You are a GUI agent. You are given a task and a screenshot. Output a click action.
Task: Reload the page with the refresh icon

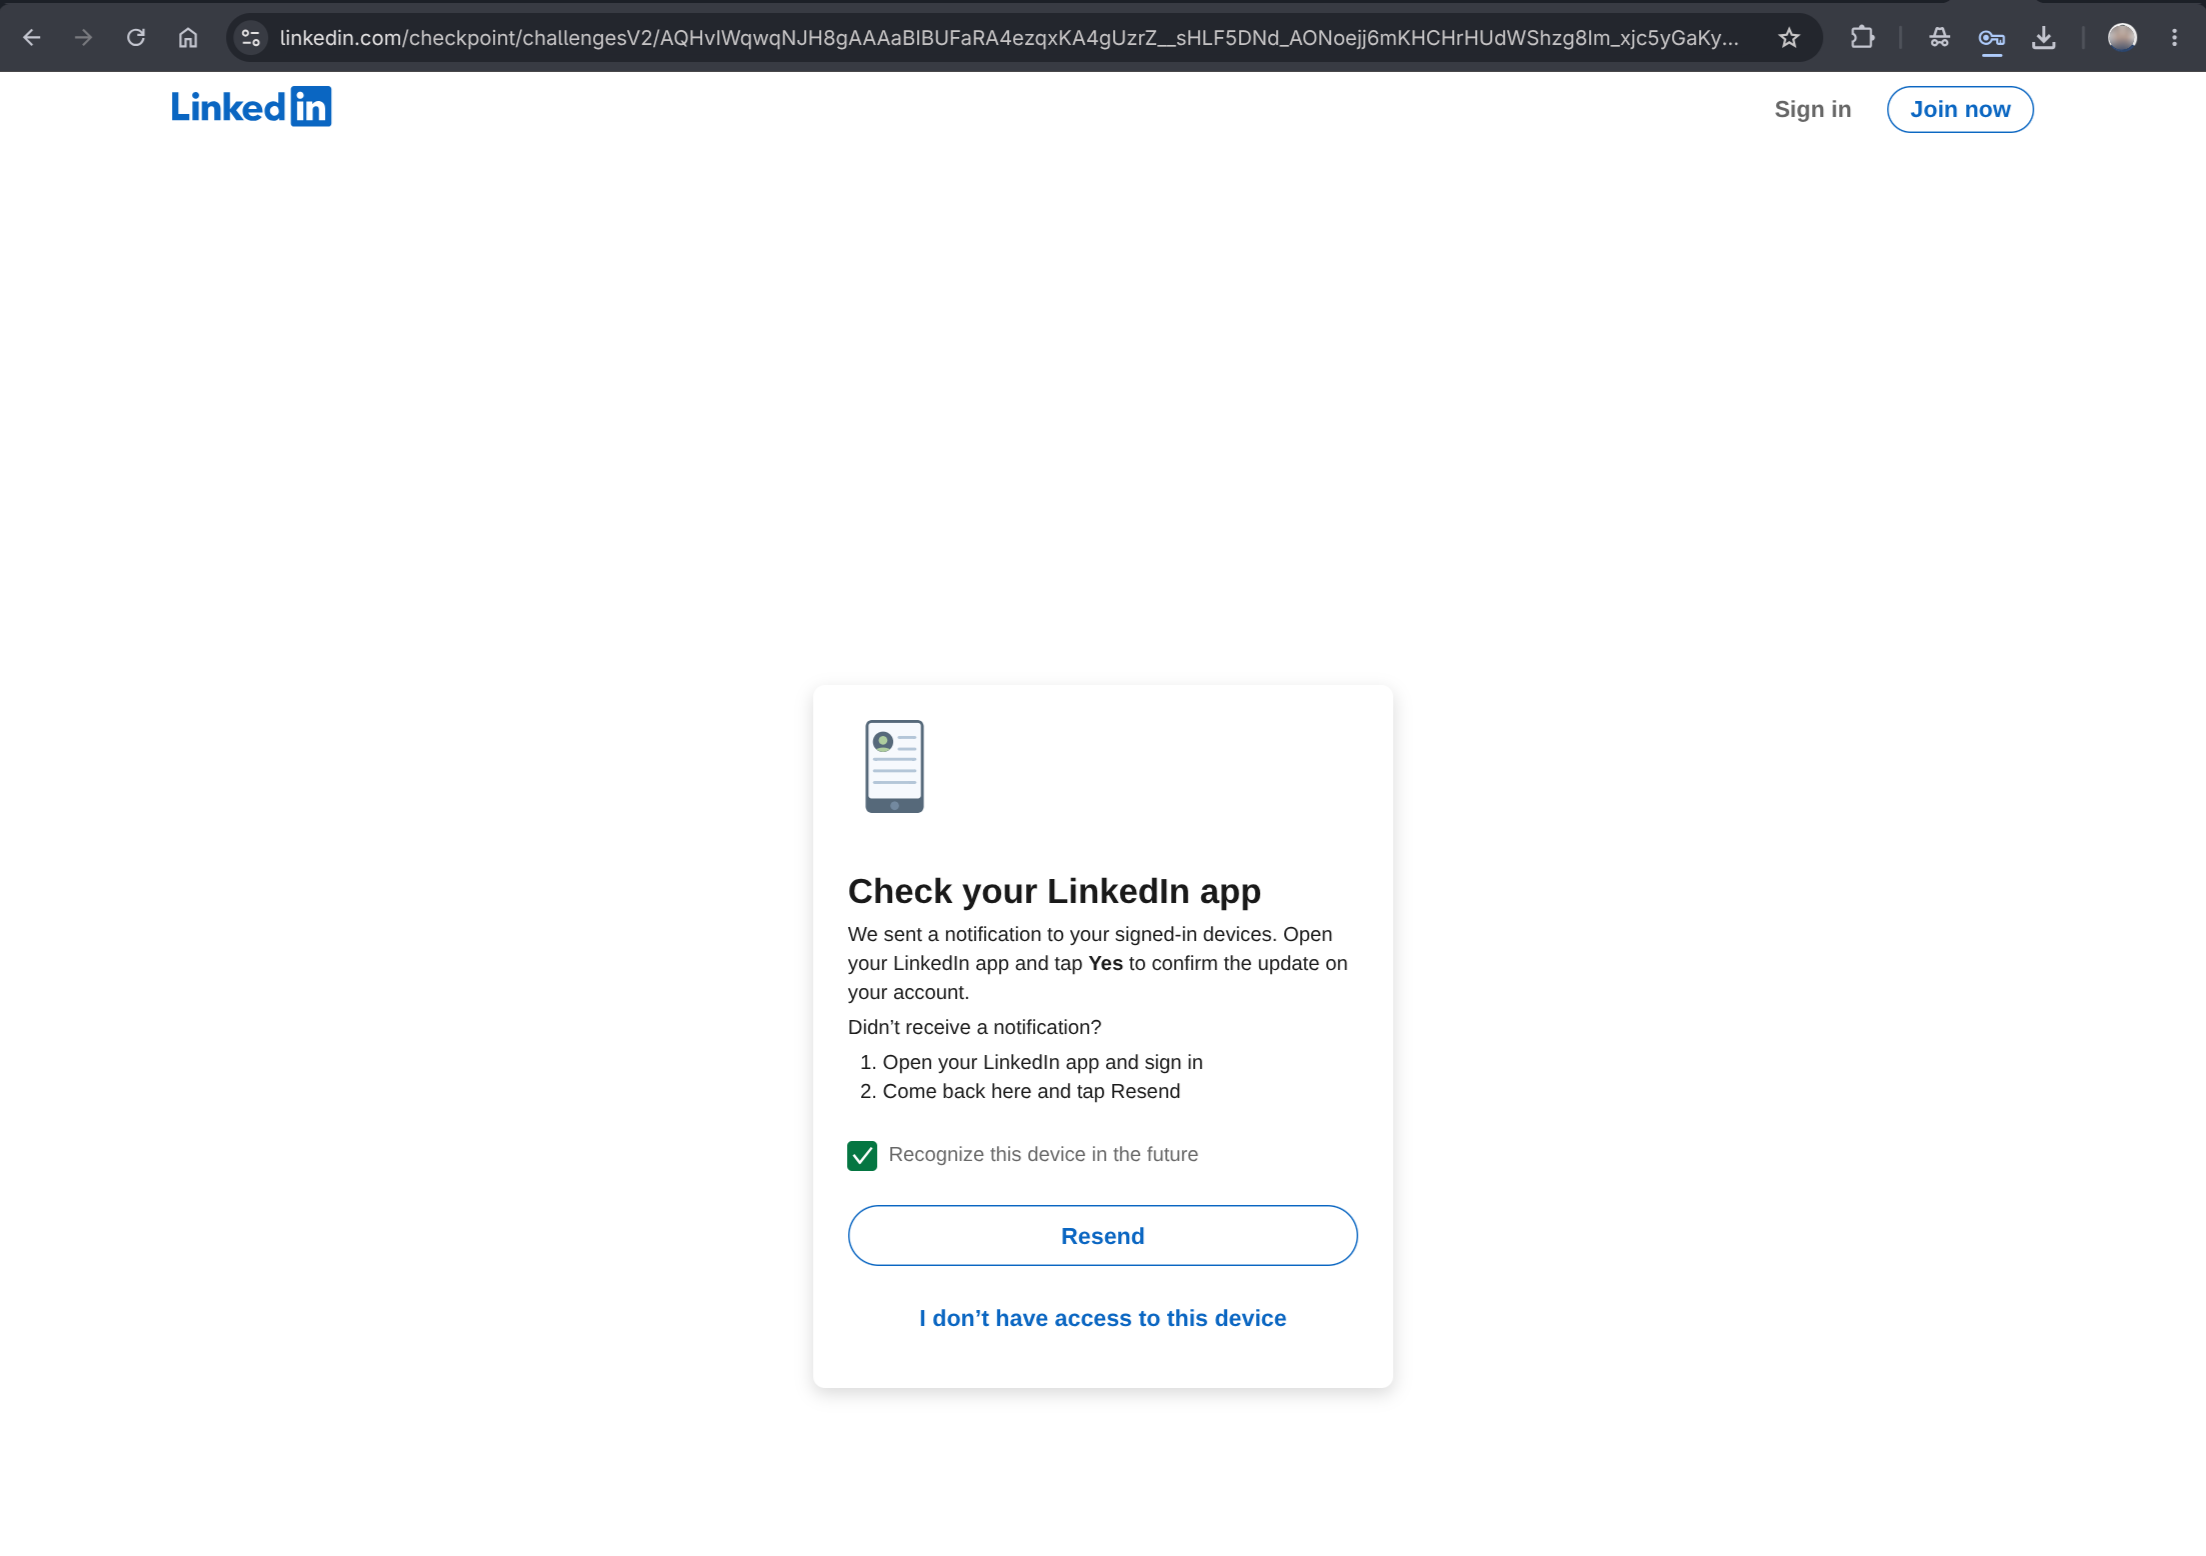tap(136, 38)
